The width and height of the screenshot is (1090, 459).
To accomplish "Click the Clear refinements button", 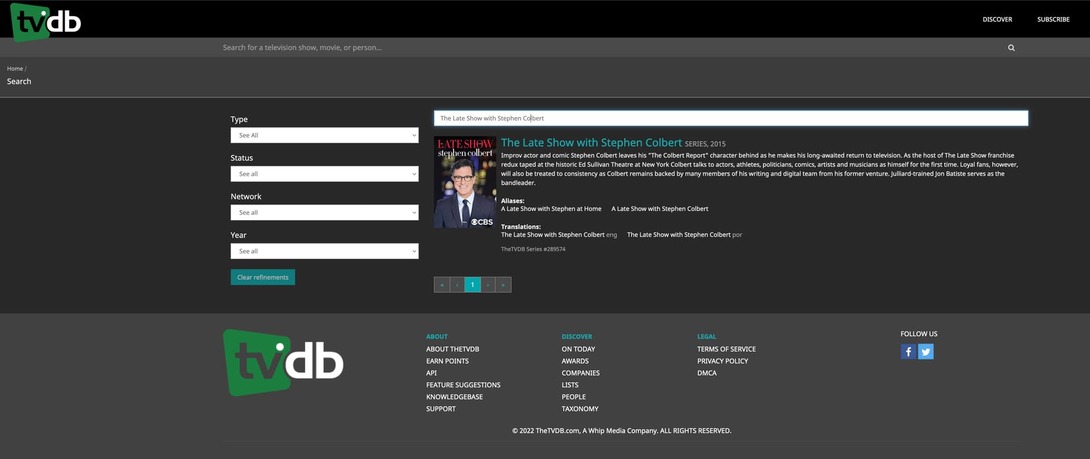I will coord(263,277).
